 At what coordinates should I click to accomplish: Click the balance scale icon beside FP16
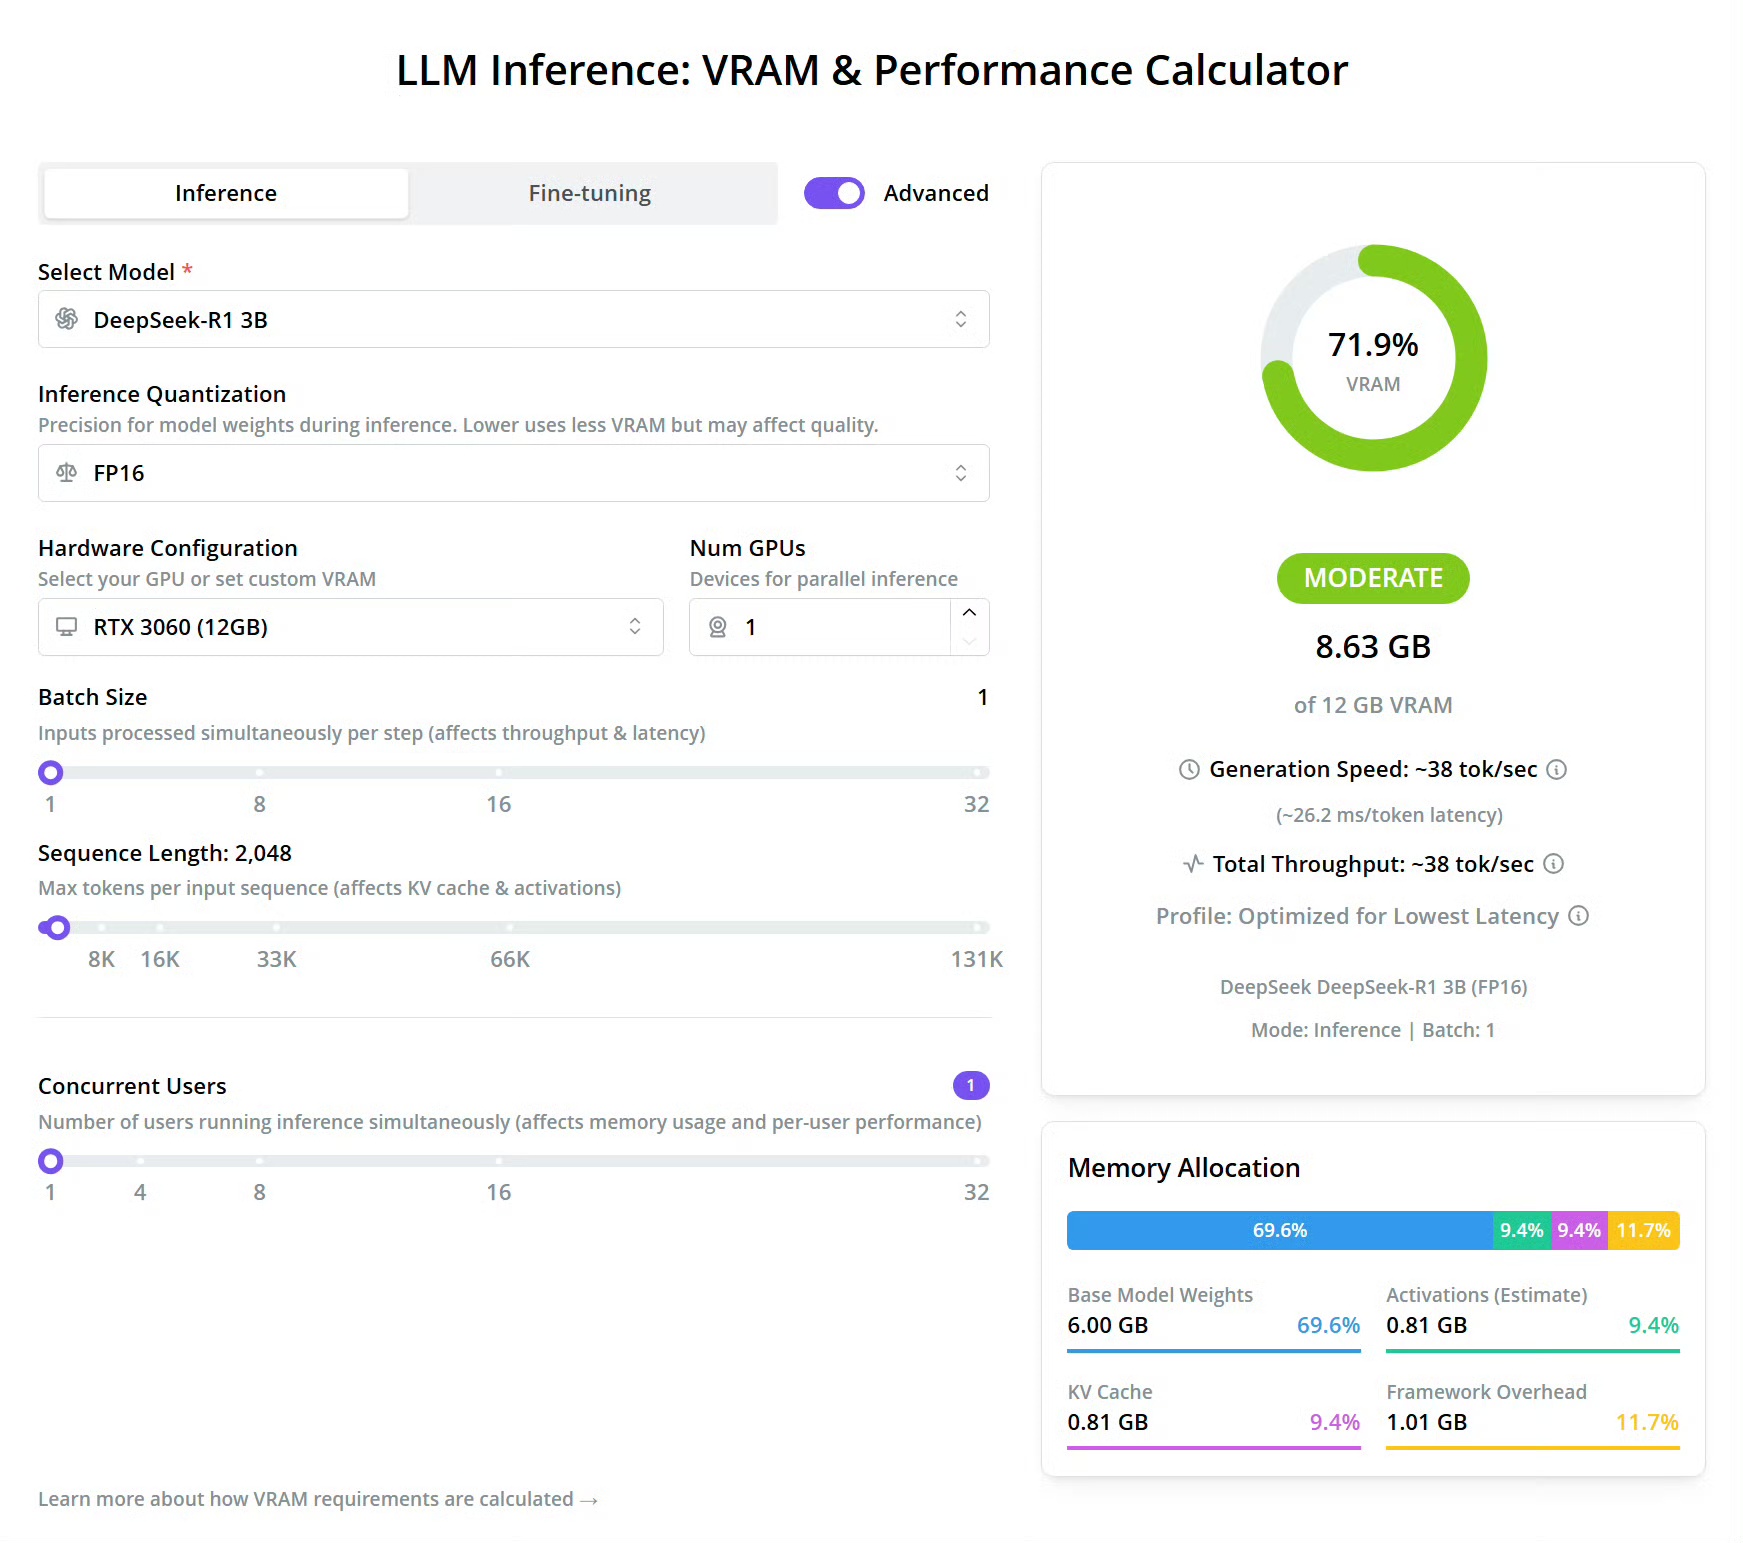pyautogui.click(x=66, y=472)
